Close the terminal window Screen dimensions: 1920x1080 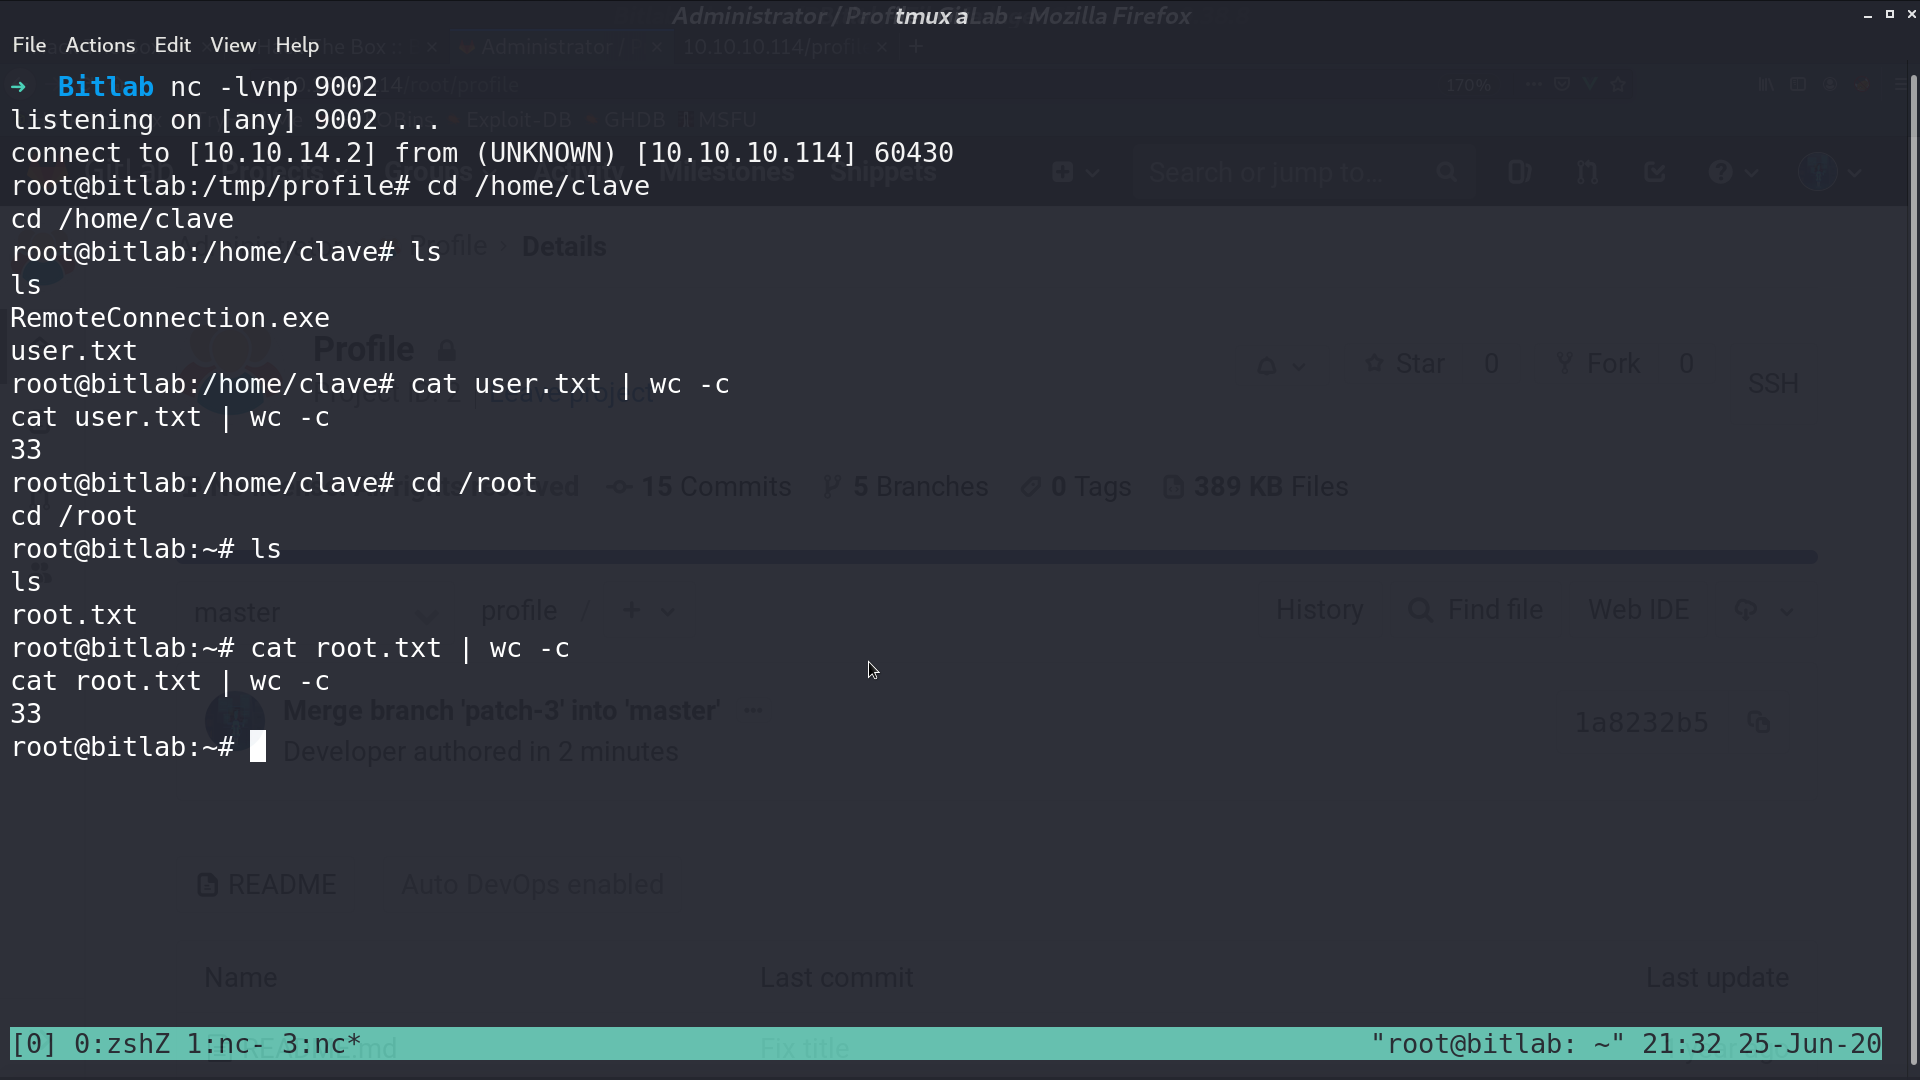pyautogui.click(x=1911, y=14)
